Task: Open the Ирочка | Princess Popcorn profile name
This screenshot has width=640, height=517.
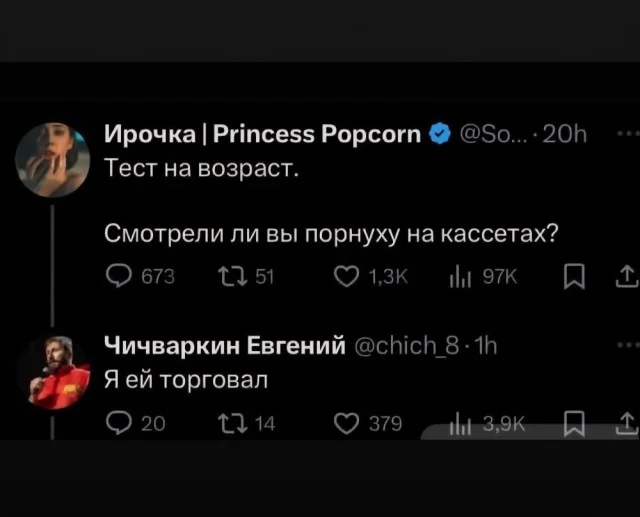Action: [263, 135]
